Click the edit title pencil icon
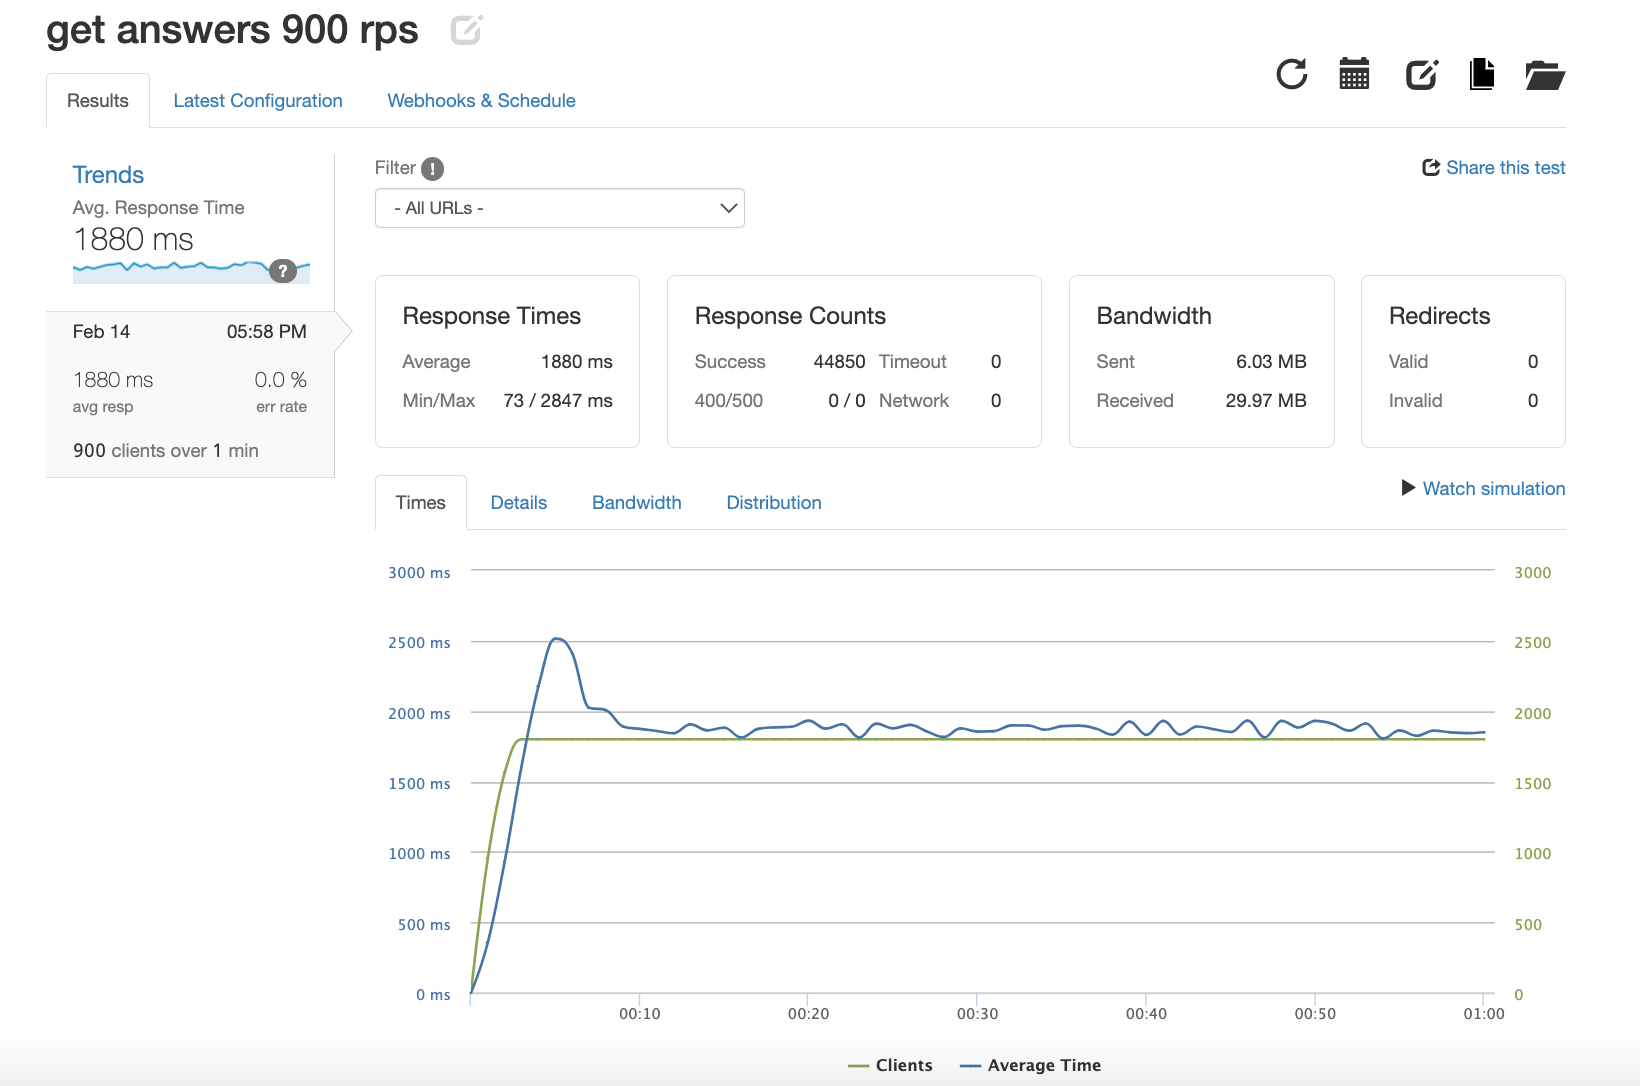The image size is (1640, 1086). point(466,30)
